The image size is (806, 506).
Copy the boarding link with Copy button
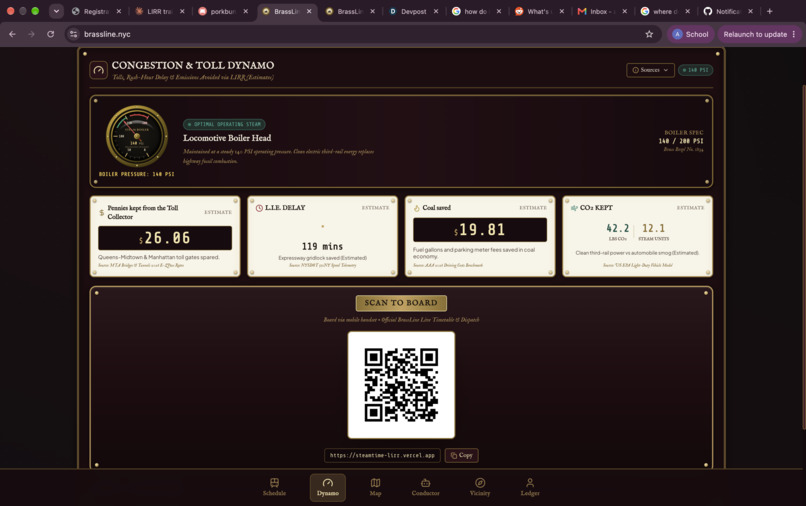[x=462, y=455]
